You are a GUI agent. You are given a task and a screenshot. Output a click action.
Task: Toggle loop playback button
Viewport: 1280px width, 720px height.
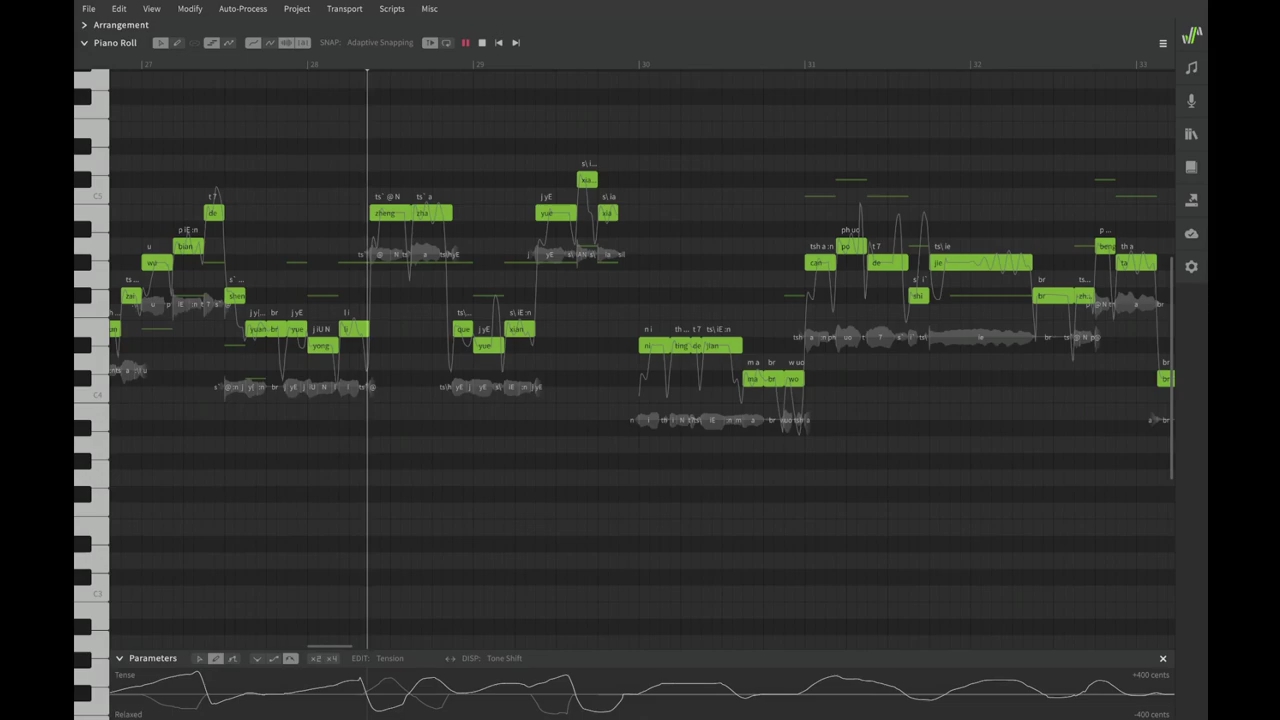(446, 43)
